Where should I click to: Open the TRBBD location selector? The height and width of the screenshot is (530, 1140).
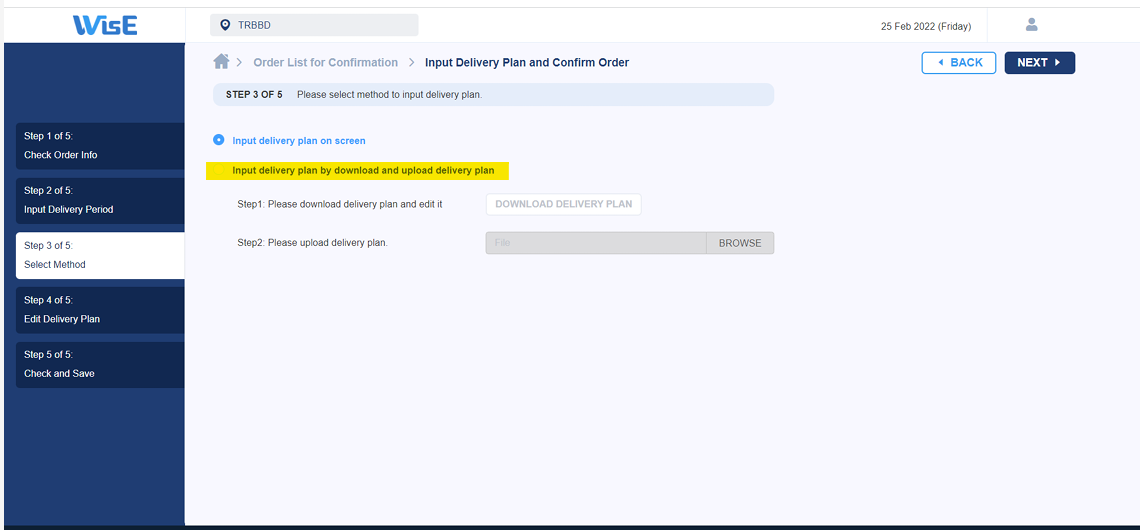314,25
